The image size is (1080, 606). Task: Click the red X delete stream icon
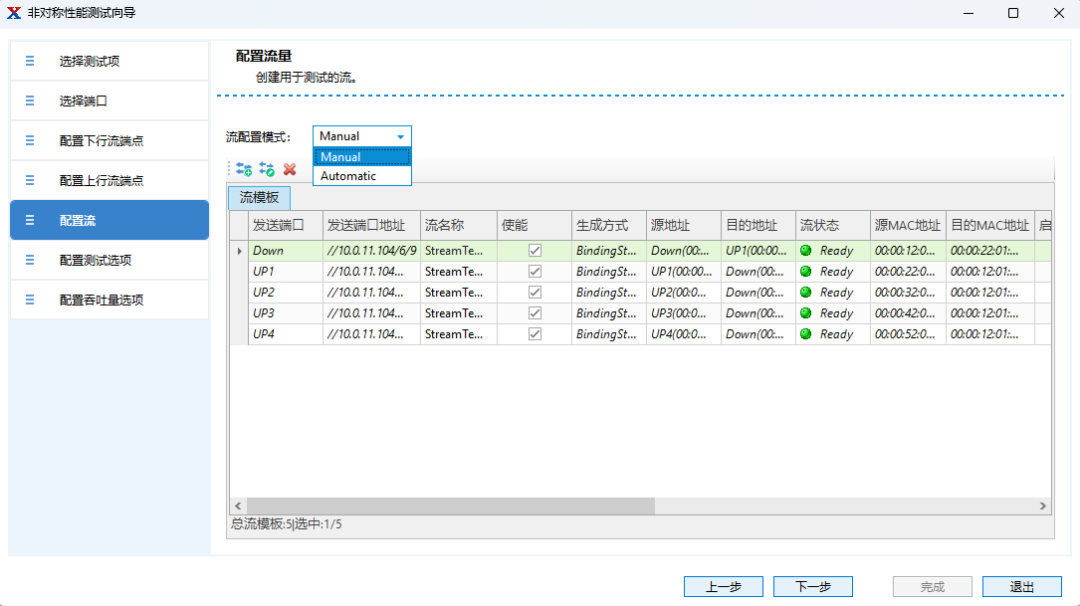click(x=290, y=170)
